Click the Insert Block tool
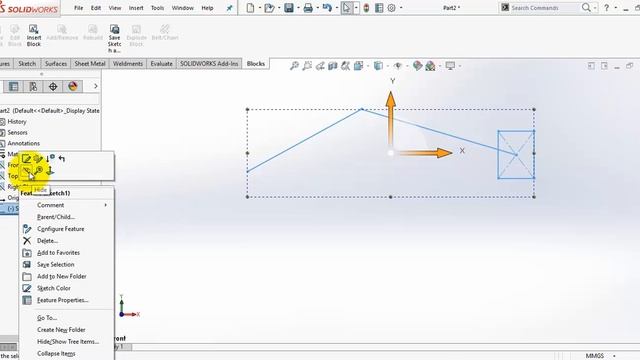 (x=34, y=35)
